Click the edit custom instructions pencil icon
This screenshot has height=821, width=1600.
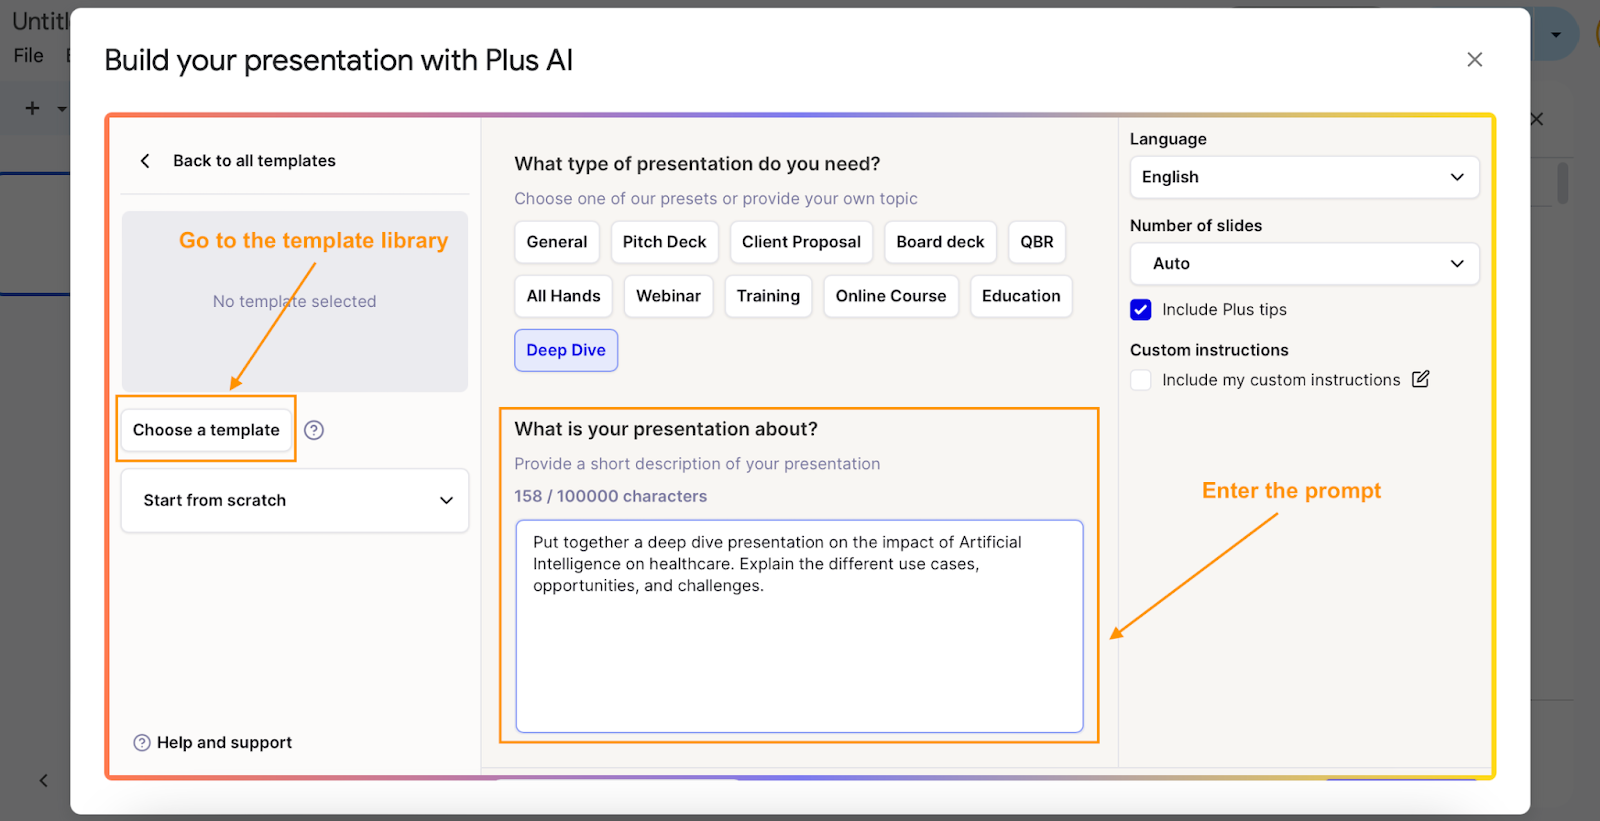tap(1420, 379)
